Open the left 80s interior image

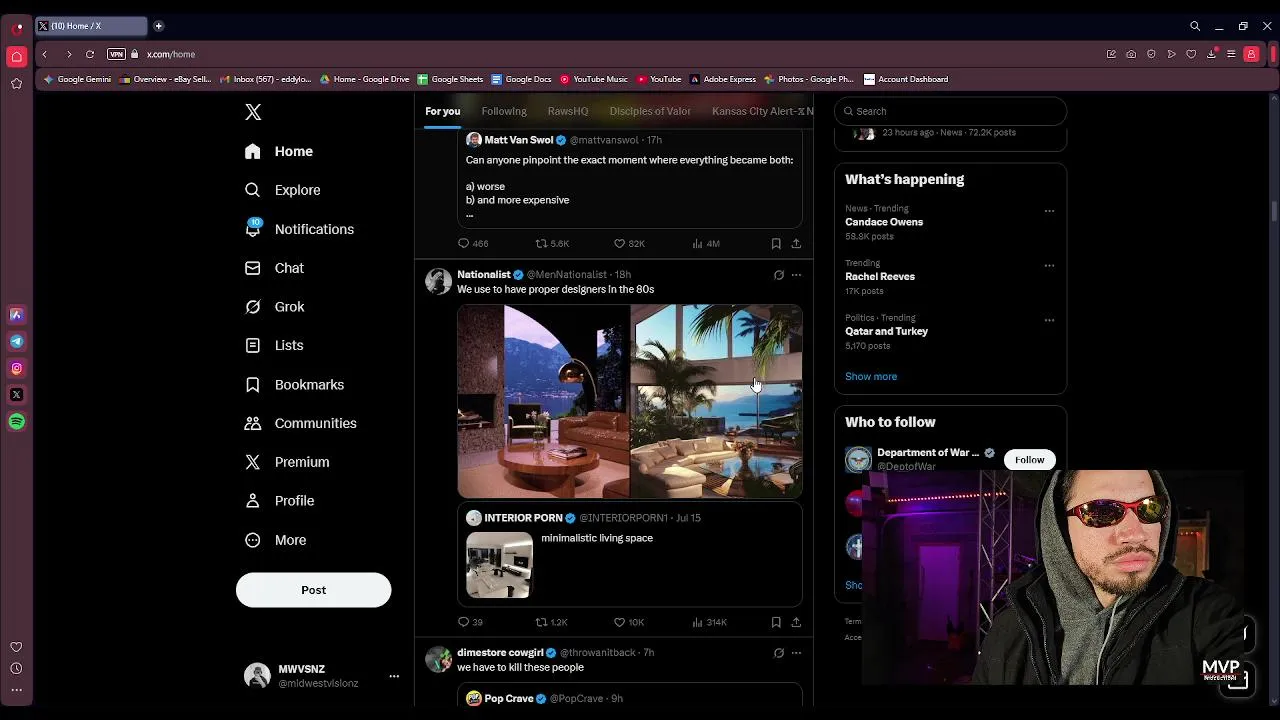tap(543, 401)
